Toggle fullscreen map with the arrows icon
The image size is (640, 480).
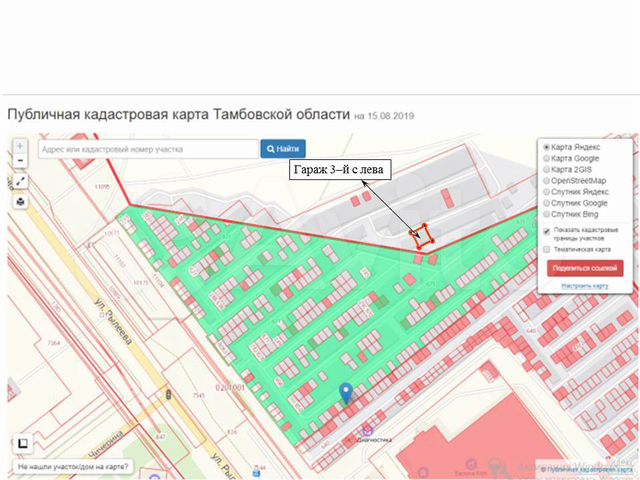coord(20,181)
